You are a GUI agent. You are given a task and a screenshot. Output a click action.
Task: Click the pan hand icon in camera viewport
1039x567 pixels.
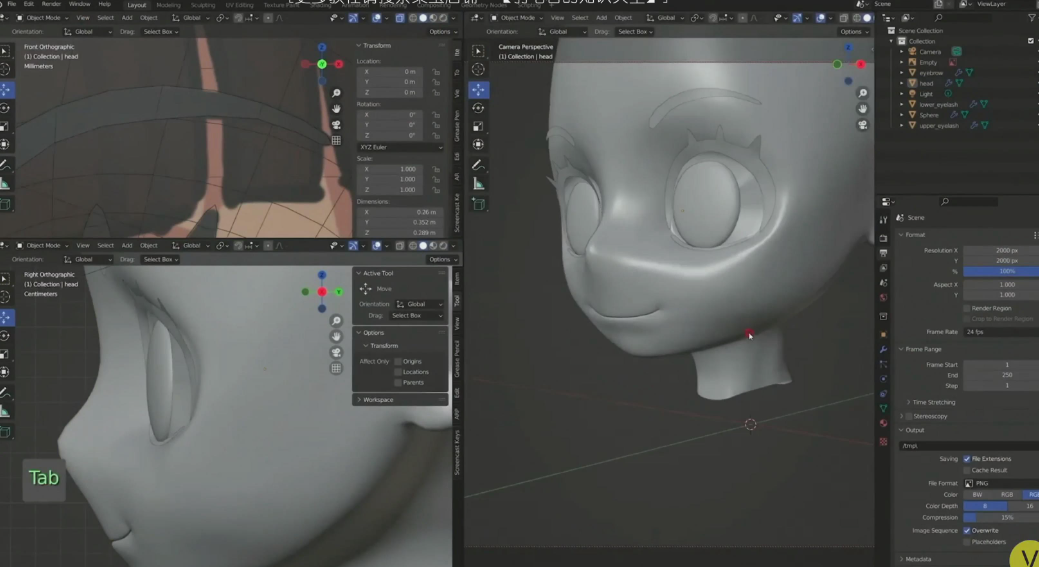pos(862,109)
